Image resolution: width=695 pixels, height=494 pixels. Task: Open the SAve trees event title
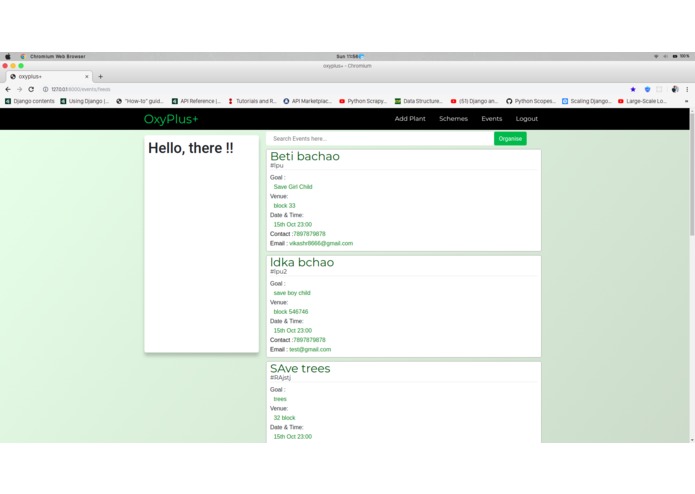click(300, 368)
